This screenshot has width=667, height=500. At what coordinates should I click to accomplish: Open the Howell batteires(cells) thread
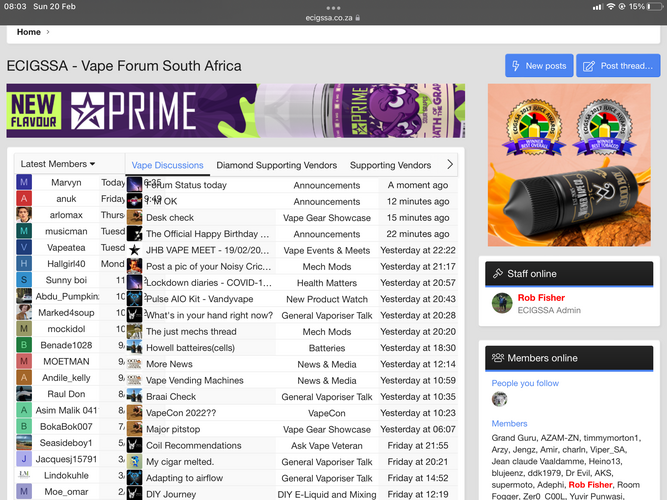[190, 348]
